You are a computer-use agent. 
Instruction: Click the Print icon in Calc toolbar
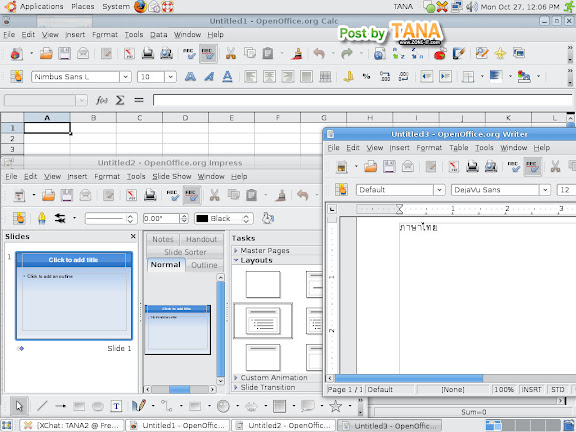click(x=148, y=54)
